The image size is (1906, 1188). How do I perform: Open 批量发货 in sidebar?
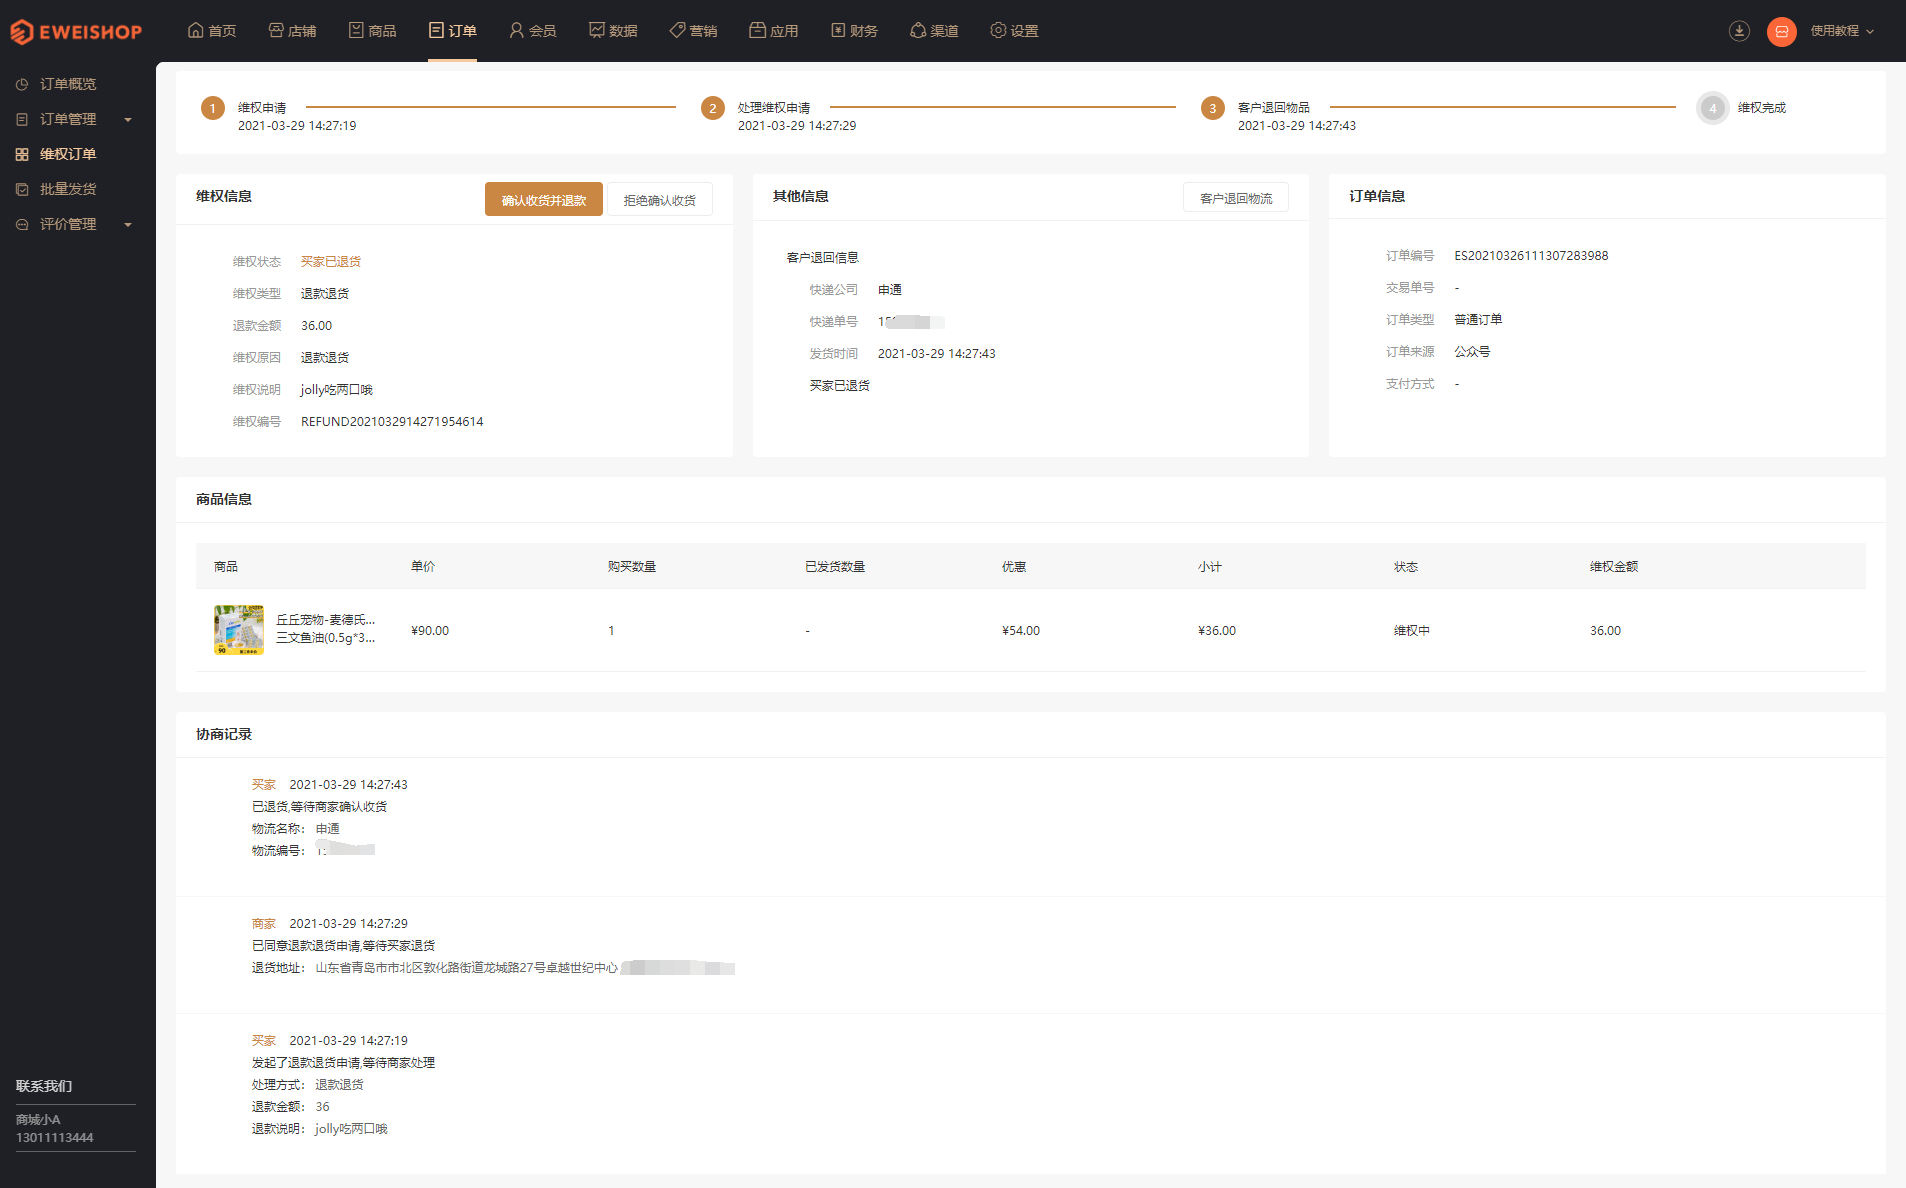68,189
